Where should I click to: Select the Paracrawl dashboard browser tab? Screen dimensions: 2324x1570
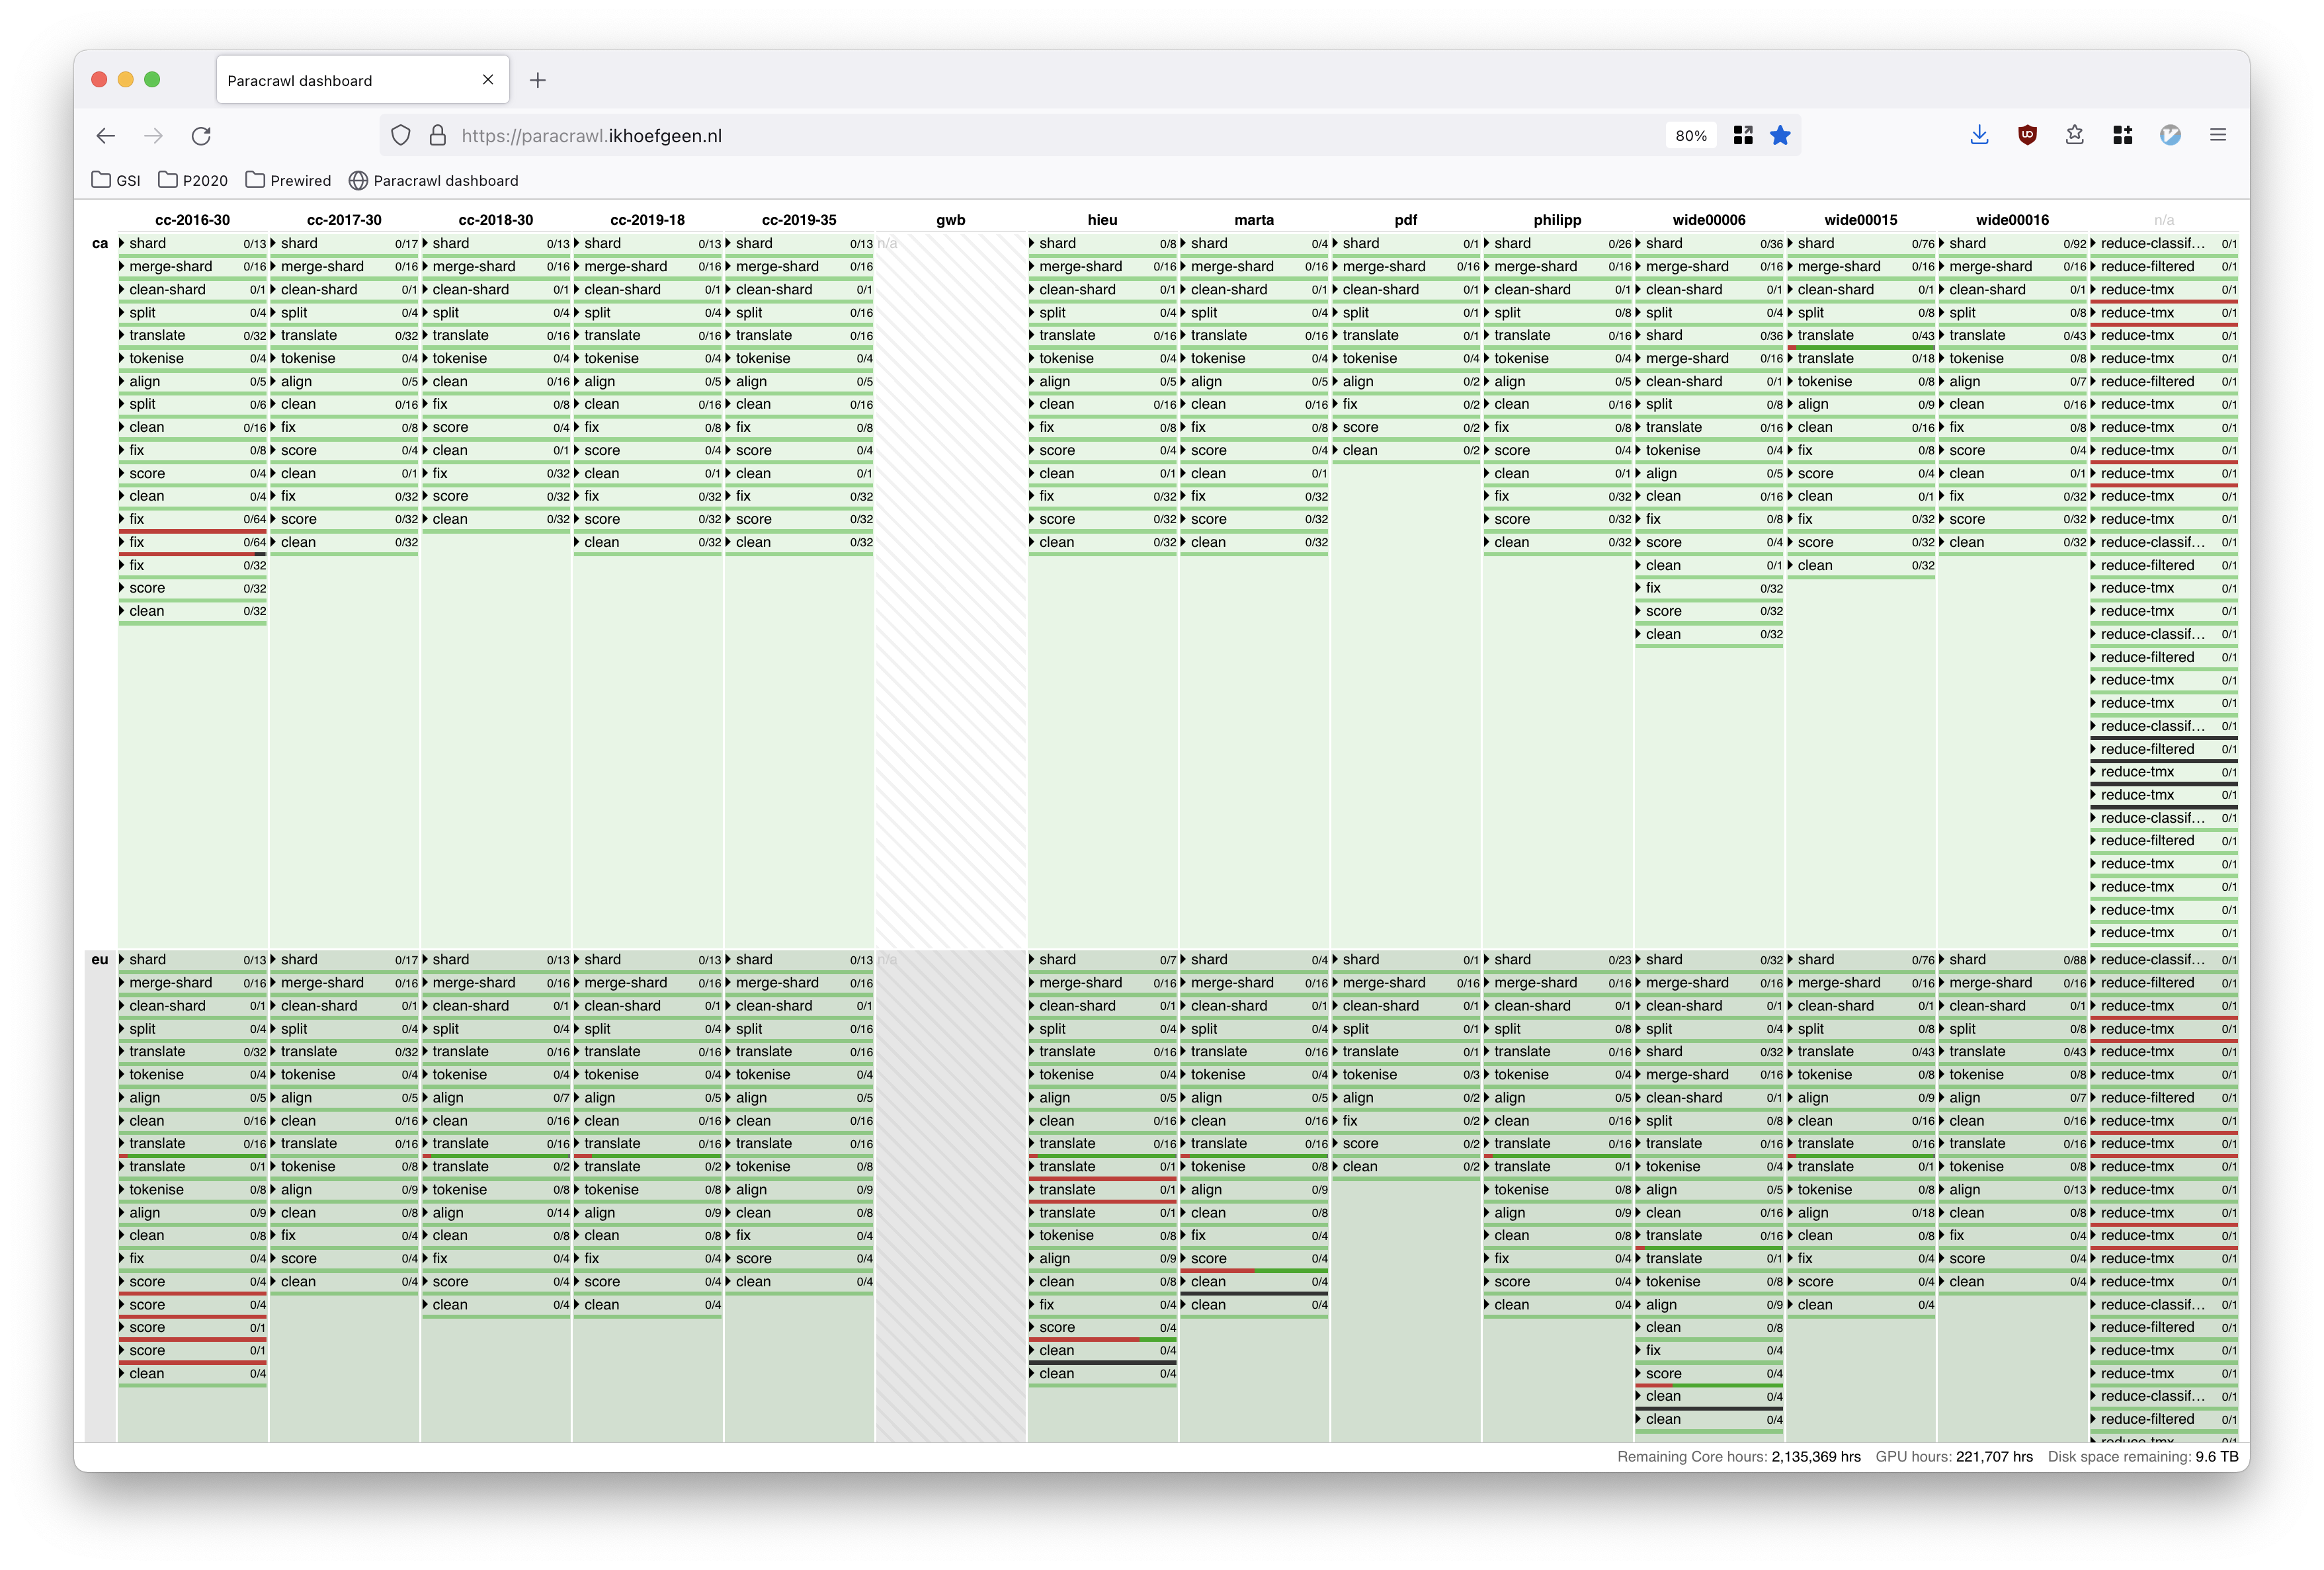click(340, 80)
